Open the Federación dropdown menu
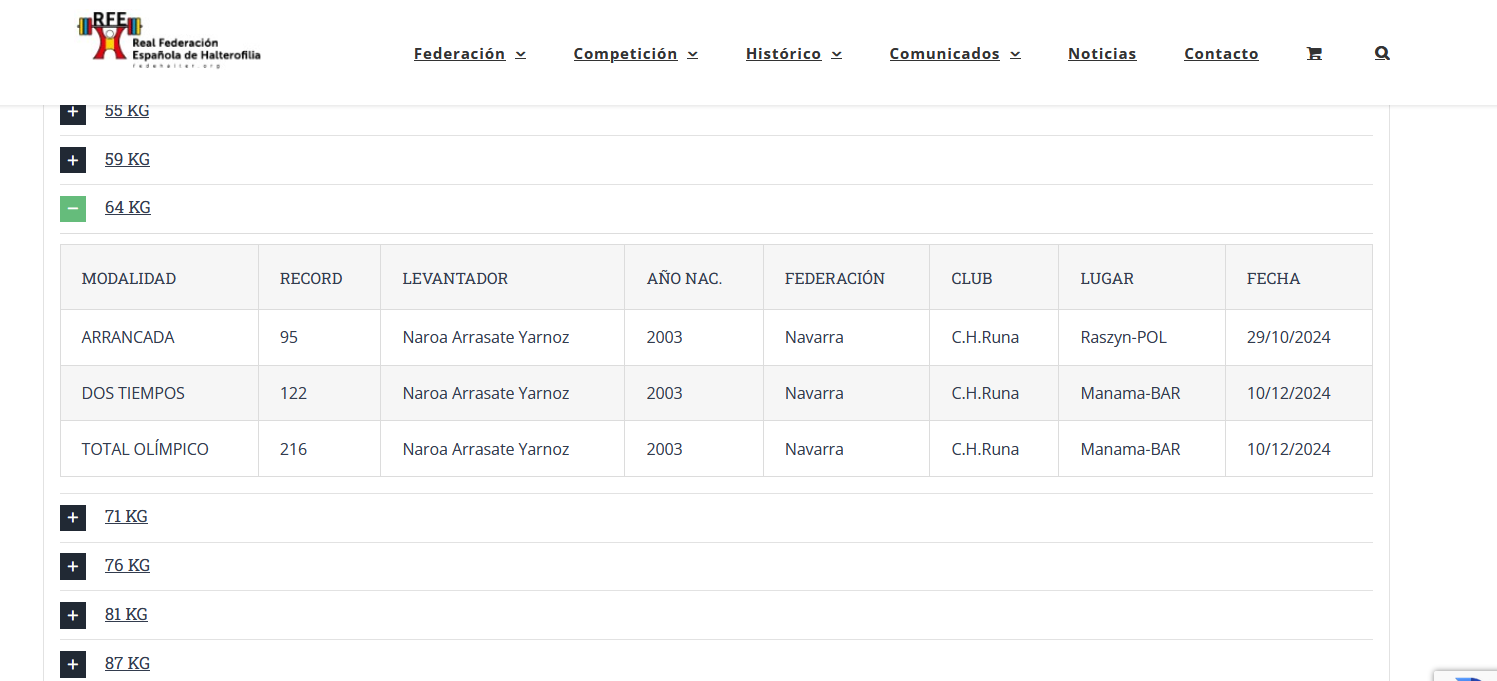The height and width of the screenshot is (681, 1497). click(469, 54)
